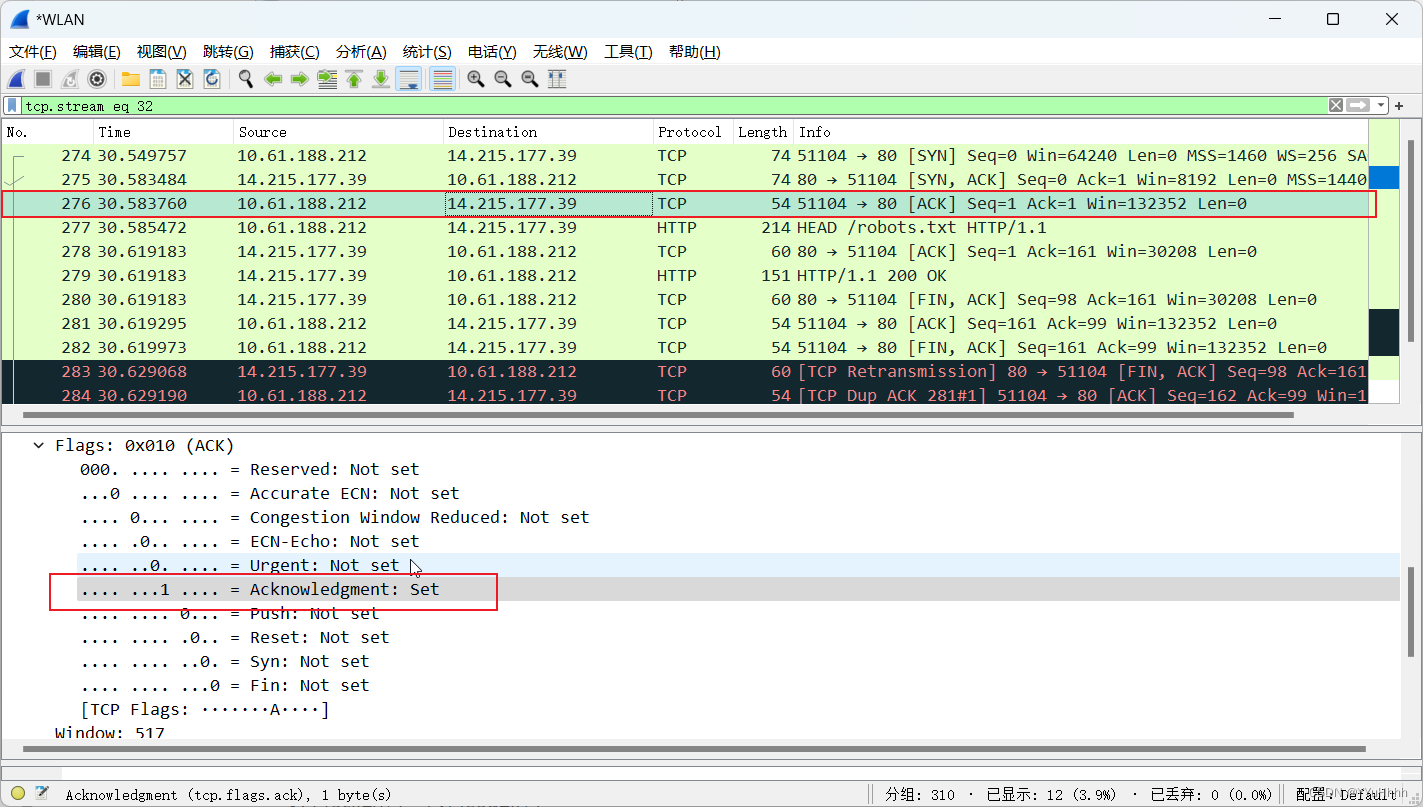Open the 分析(A) menu
Screen dimensions: 1423x807
click(x=361, y=52)
